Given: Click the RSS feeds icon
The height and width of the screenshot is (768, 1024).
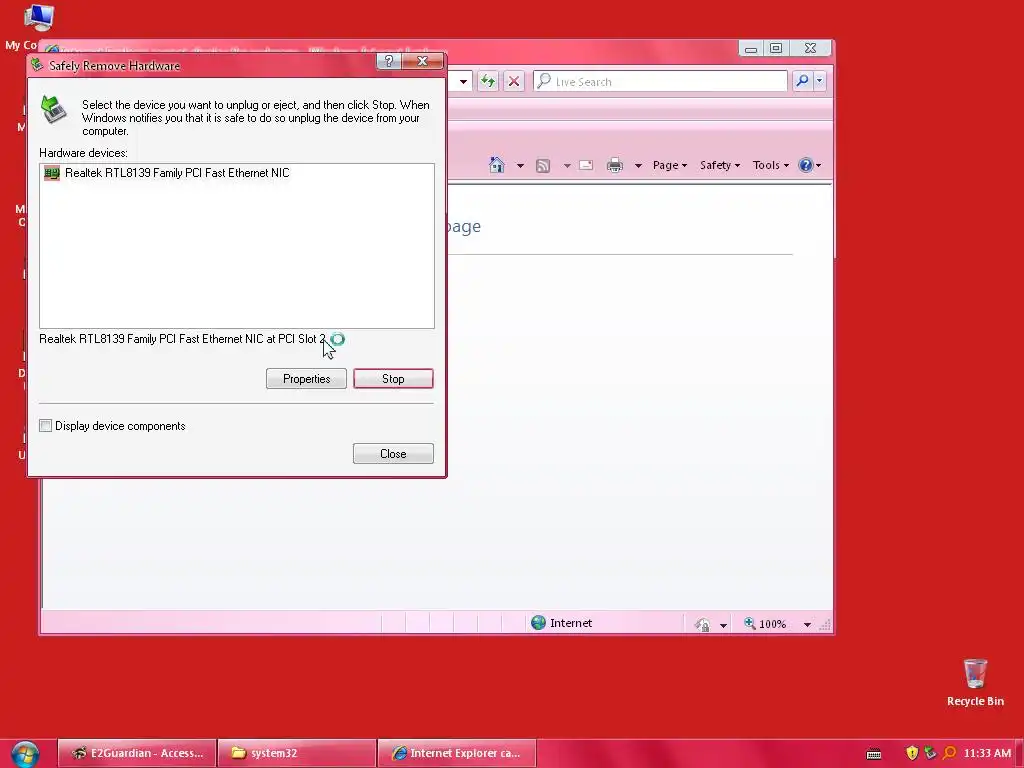Looking at the screenshot, I should click(x=543, y=166).
